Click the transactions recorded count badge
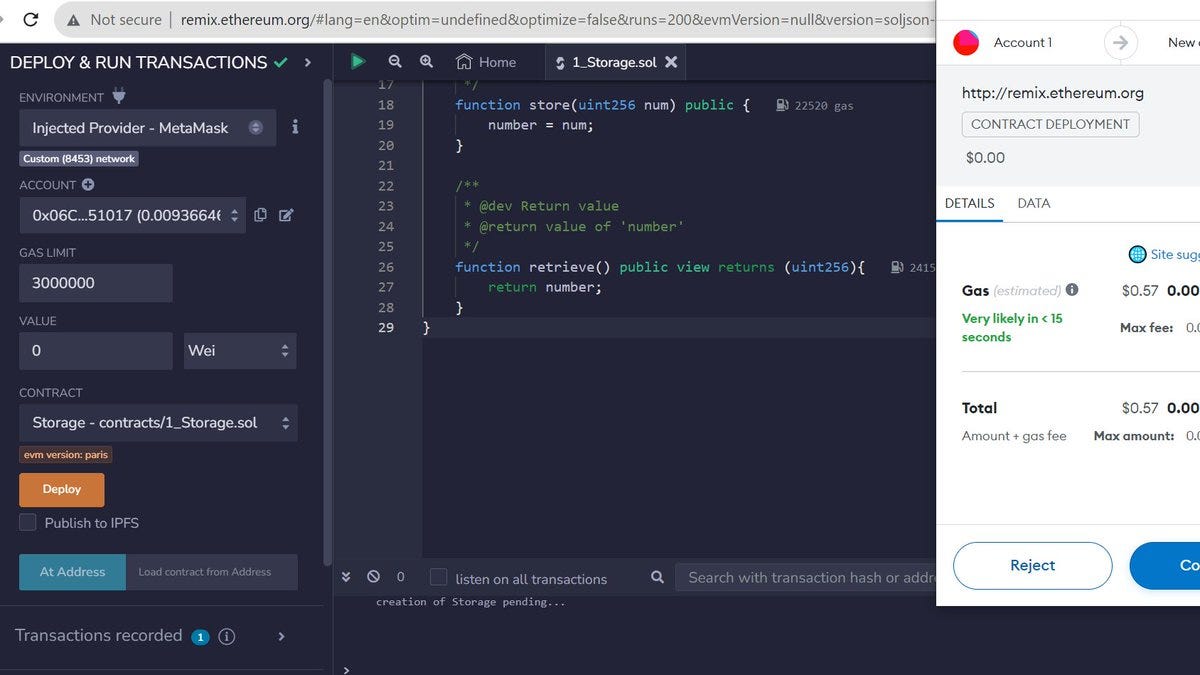Screen dimensions: 1200x675 (x=200, y=637)
